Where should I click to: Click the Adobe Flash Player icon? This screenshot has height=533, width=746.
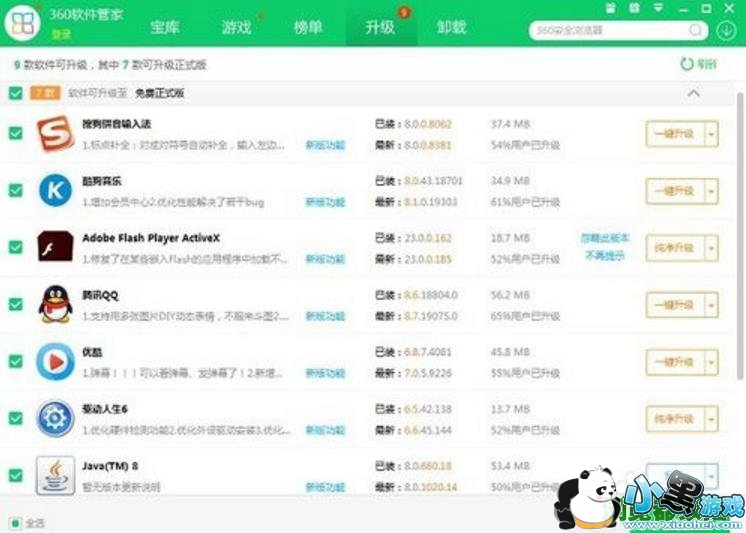click(56, 247)
